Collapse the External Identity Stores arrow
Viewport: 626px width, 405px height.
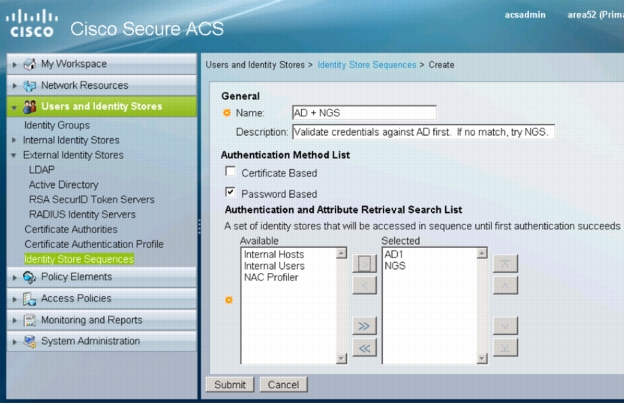(14, 155)
